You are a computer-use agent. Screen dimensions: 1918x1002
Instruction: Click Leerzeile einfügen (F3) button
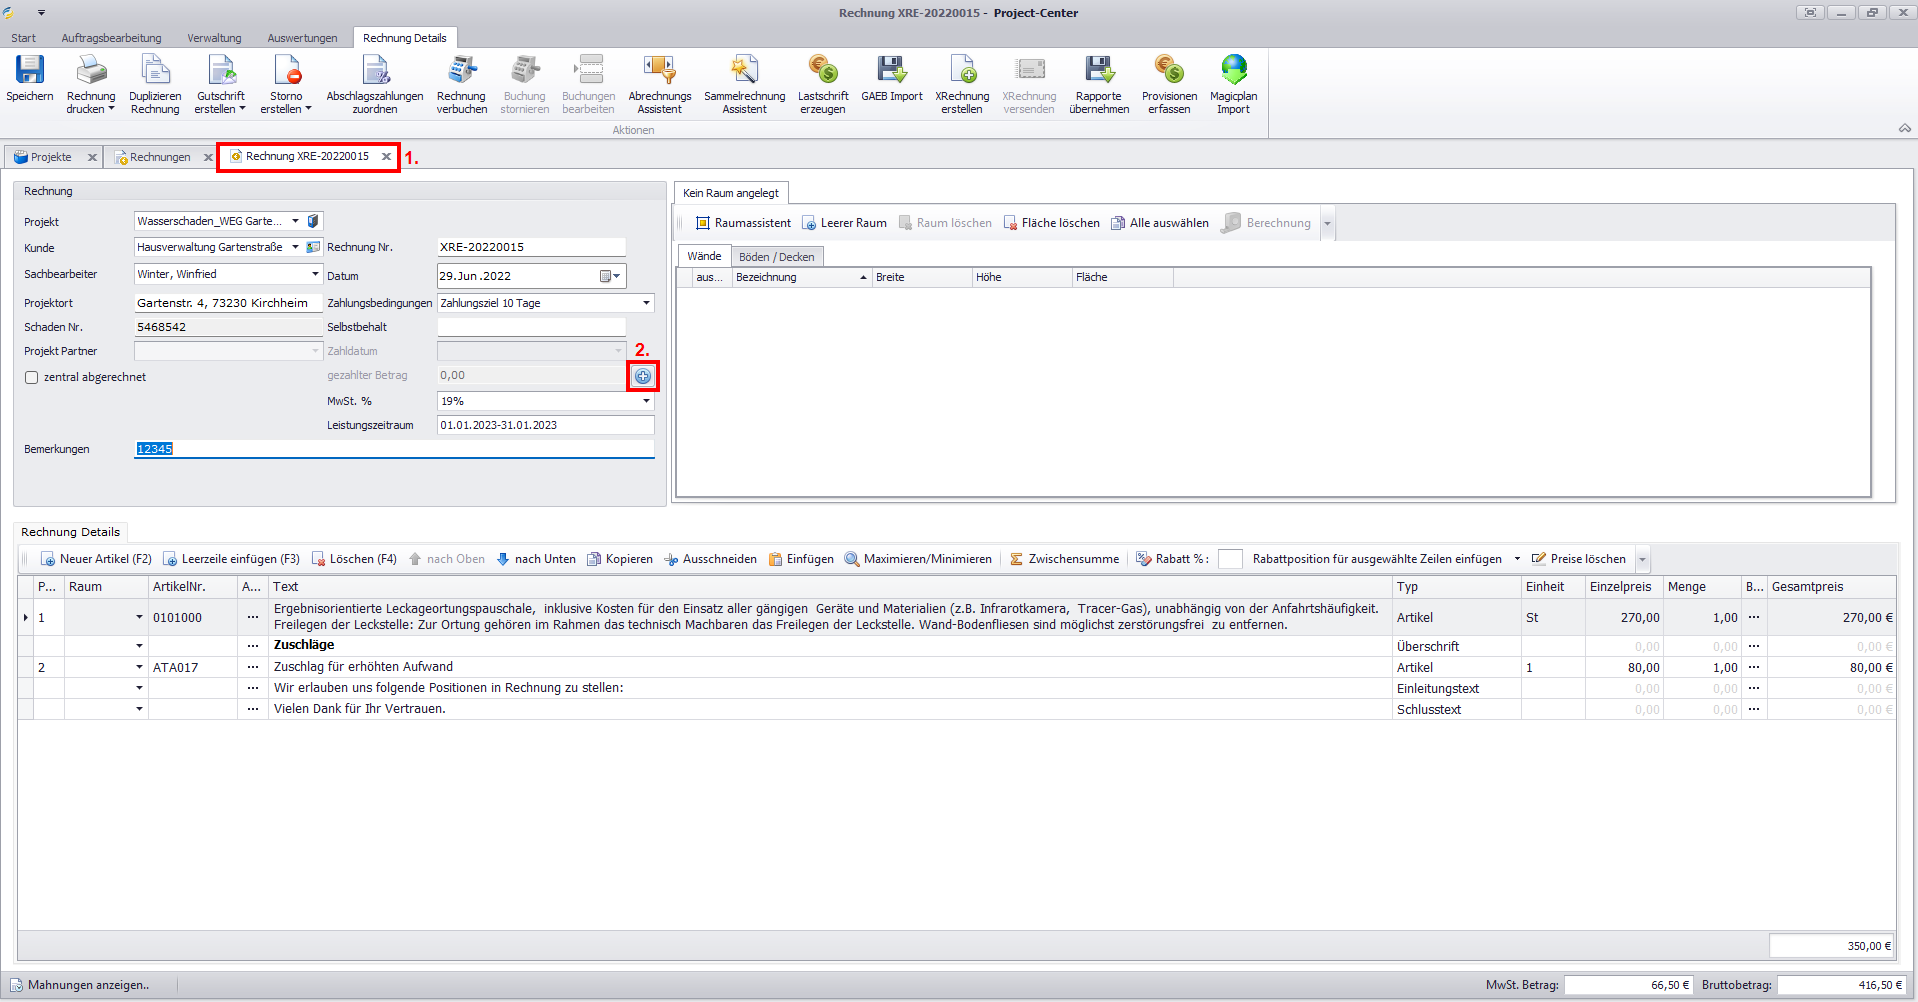coord(231,559)
